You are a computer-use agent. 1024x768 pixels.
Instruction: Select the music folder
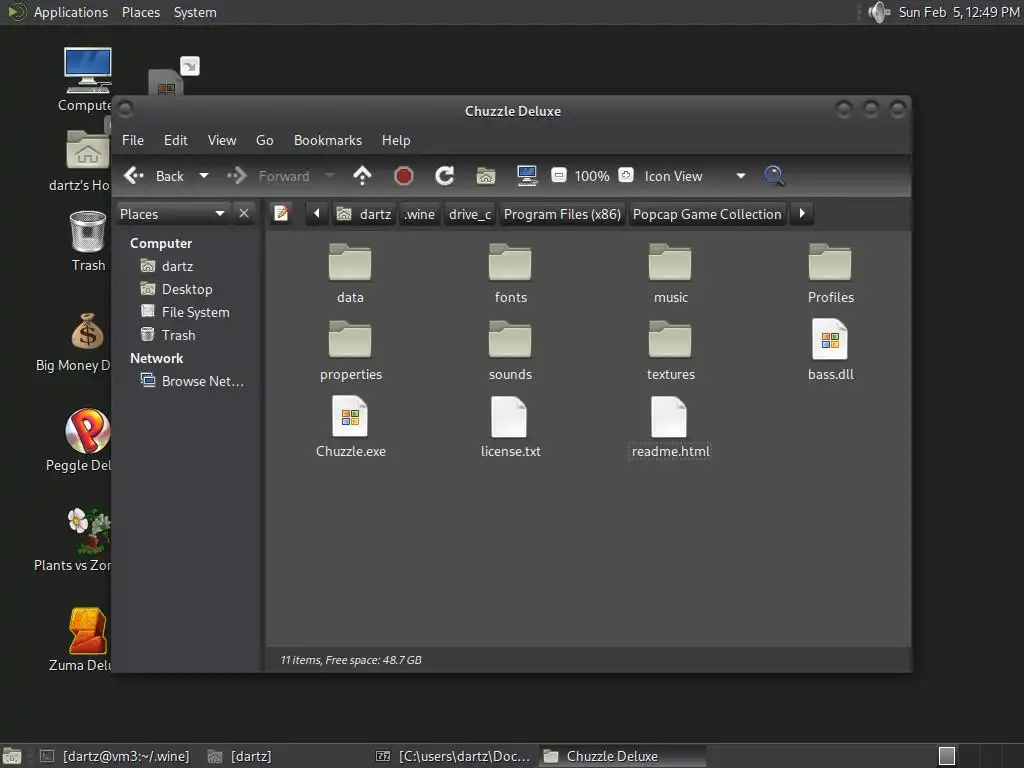click(670, 274)
